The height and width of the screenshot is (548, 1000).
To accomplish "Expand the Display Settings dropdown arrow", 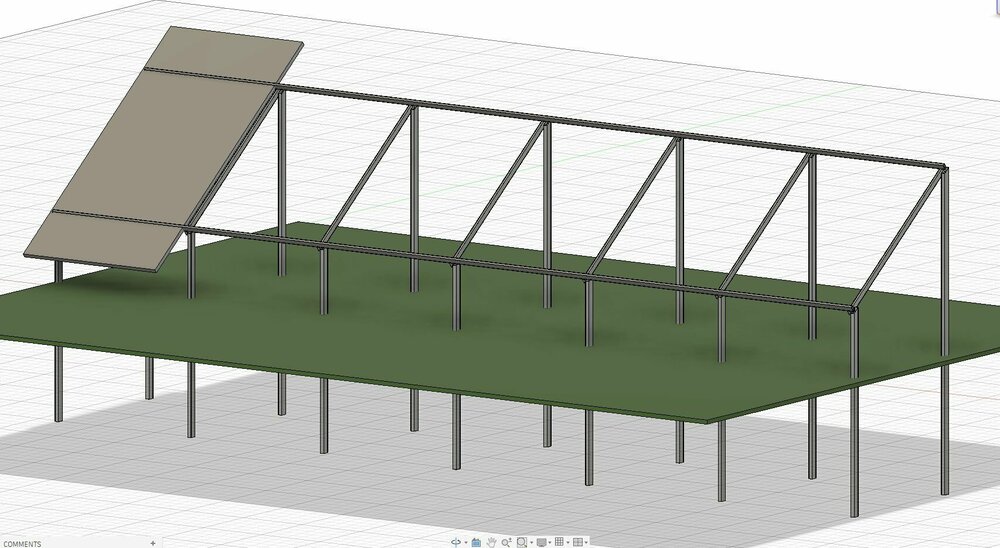I will coord(550,542).
